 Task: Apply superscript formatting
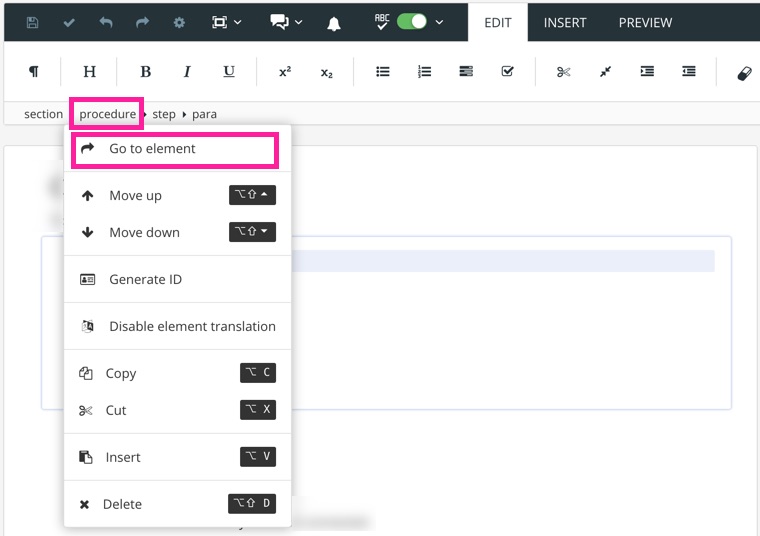pyautogui.click(x=285, y=72)
